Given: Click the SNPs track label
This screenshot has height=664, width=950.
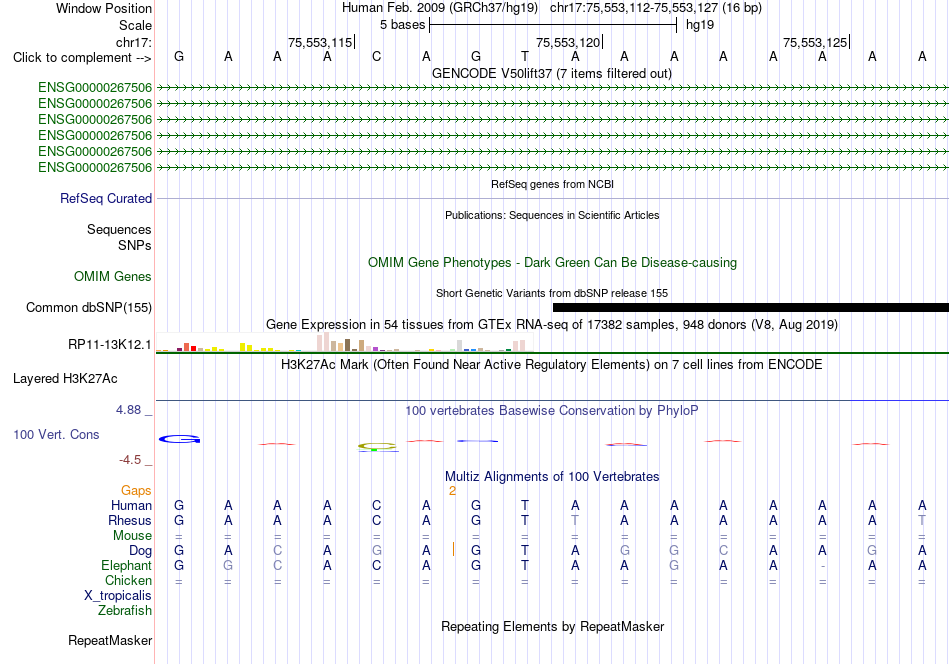Looking at the screenshot, I should 135,245.
